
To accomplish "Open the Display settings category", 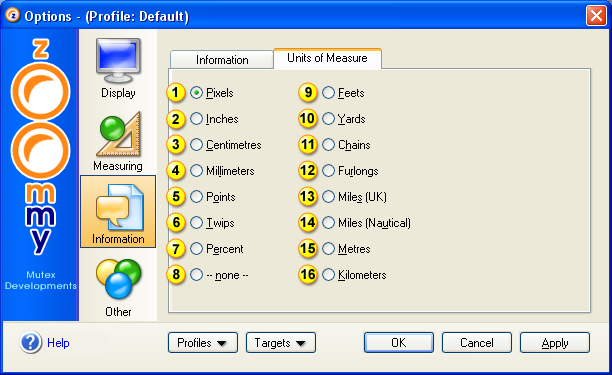I will click(118, 68).
